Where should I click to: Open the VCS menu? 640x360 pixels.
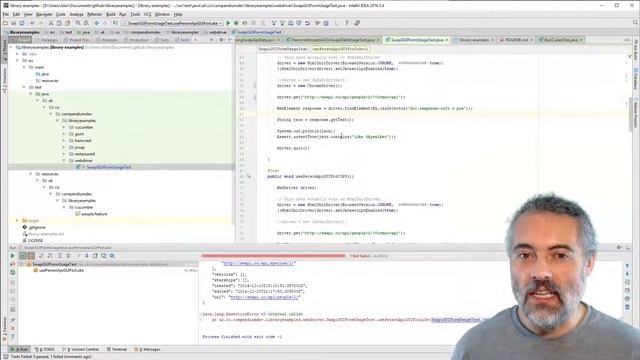coord(147,14)
